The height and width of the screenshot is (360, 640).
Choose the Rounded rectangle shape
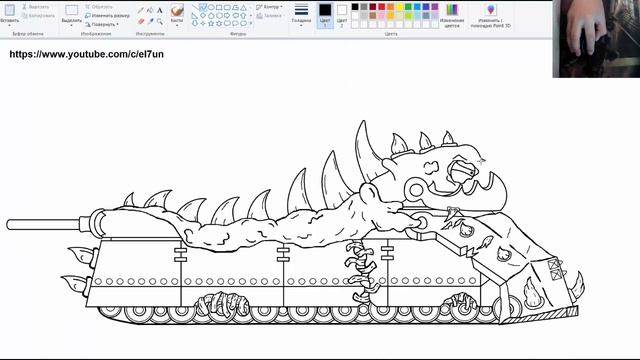coord(227,7)
